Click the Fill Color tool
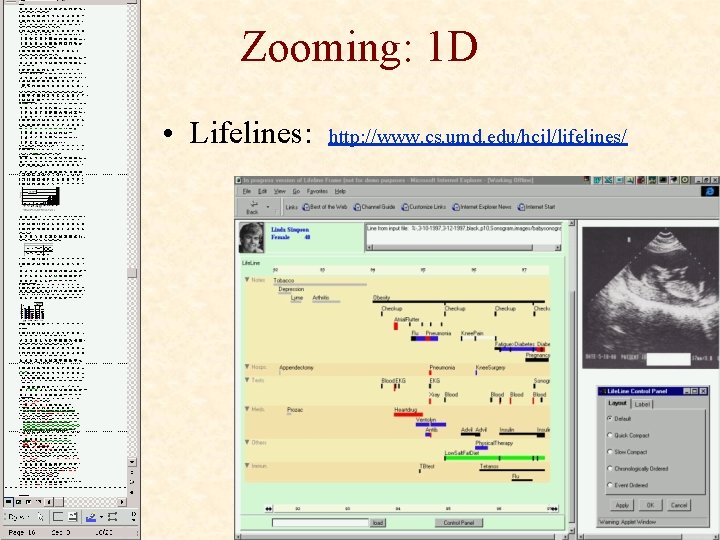The height and width of the screenshot is (540, 720). (x=91, y=517)
